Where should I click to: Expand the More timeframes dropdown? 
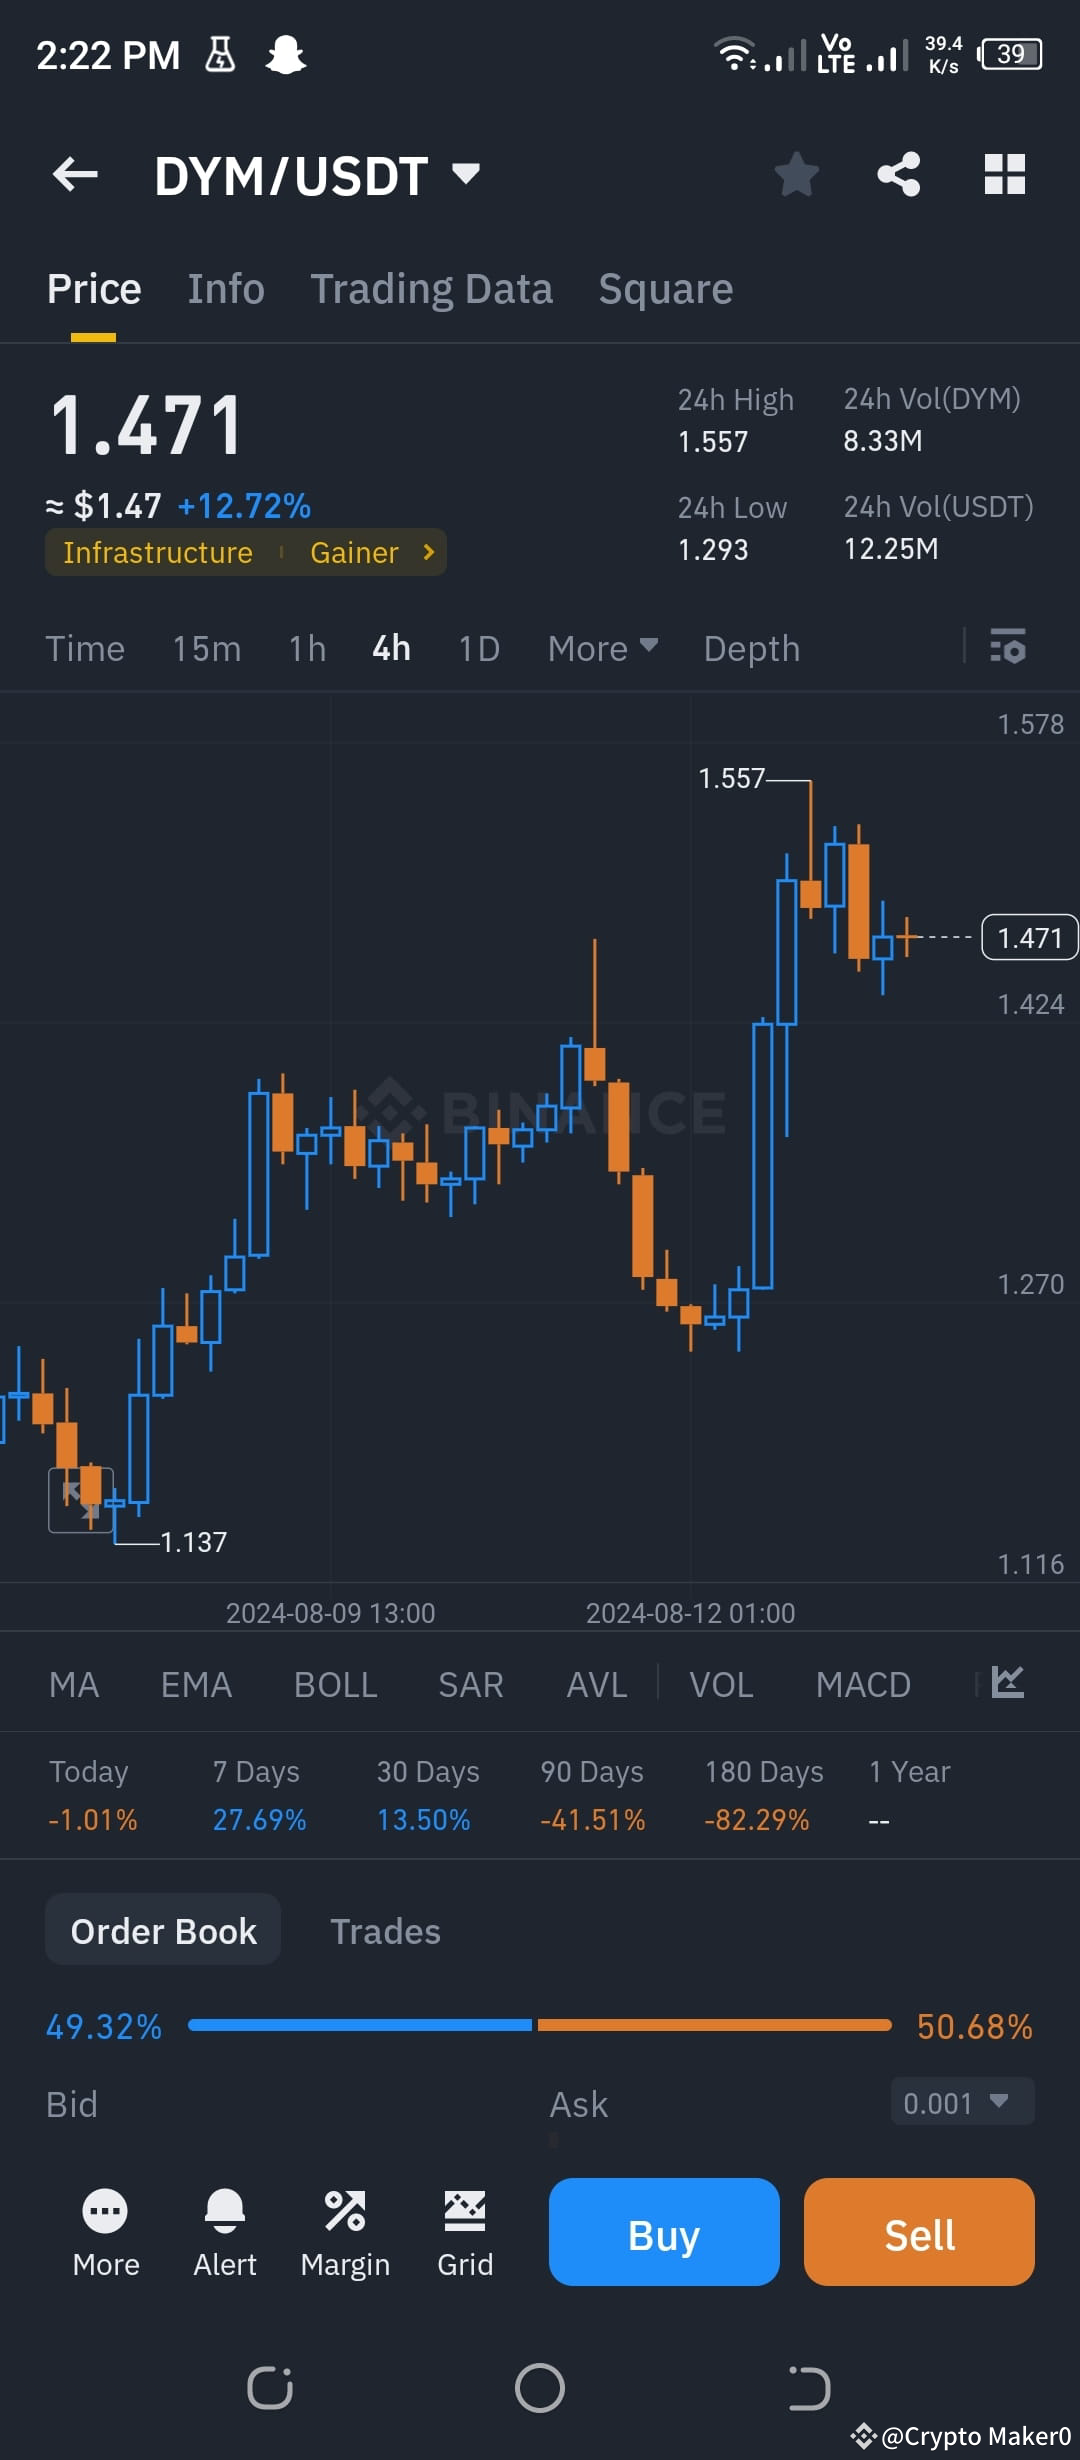pos(601,648)
